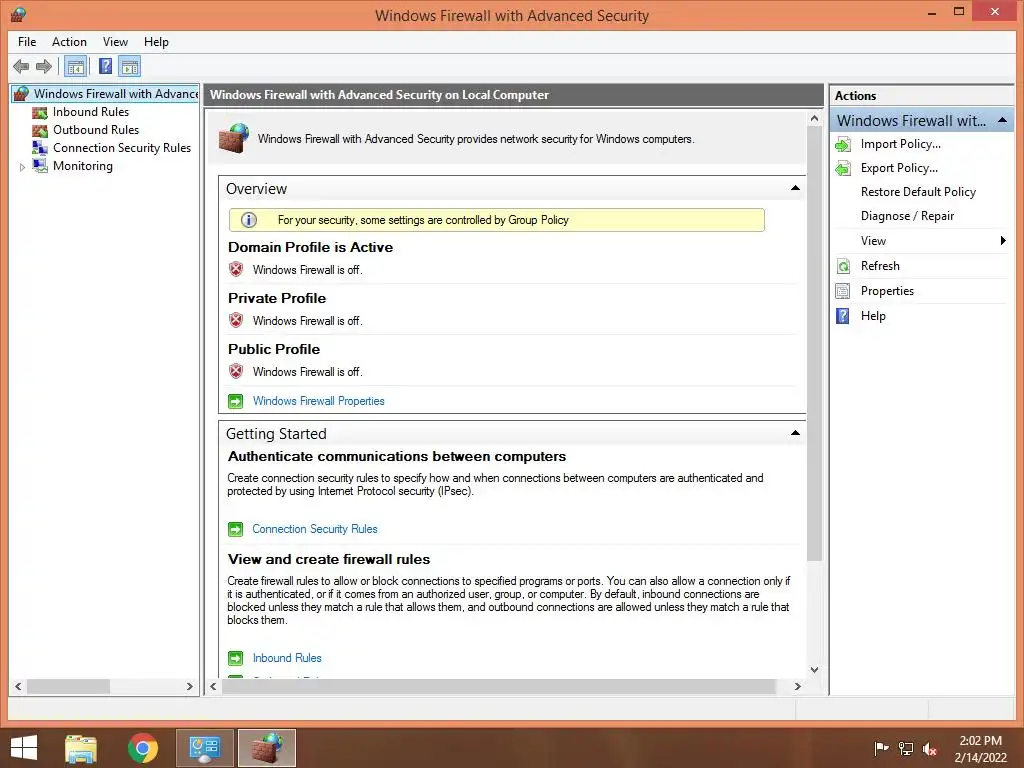Click the console tree horizontal scroll left arrow
This screenshot has width=1024, height=768.
18,686
